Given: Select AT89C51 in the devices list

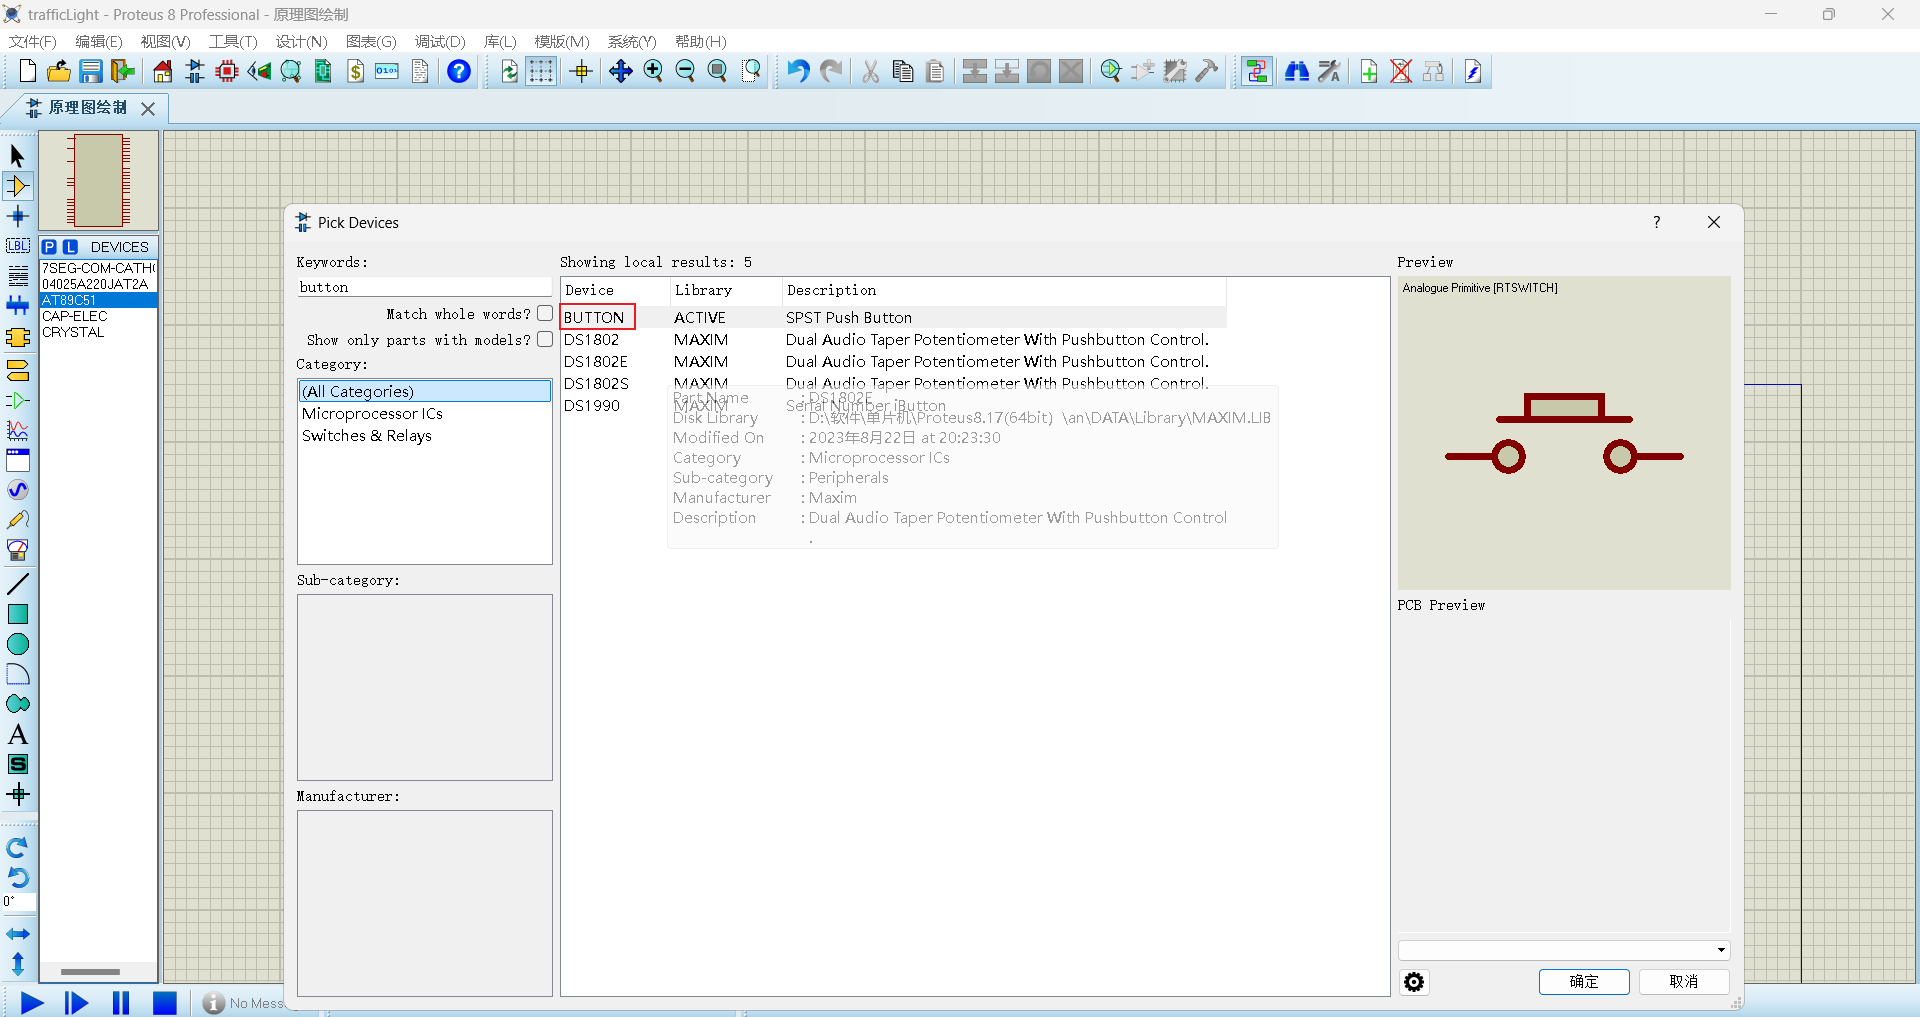Looking at the screenshot, I should click(98, 300).
